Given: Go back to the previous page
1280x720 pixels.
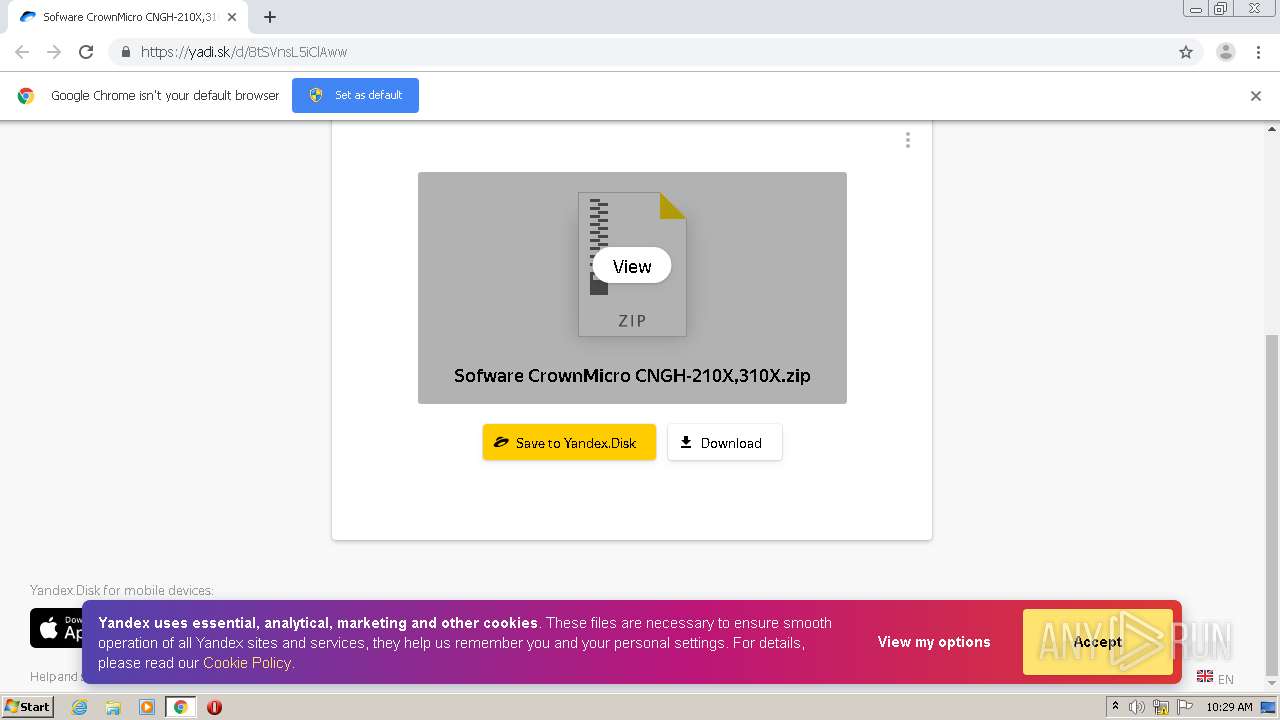Looking at the screenshot, I should (22, 52).
